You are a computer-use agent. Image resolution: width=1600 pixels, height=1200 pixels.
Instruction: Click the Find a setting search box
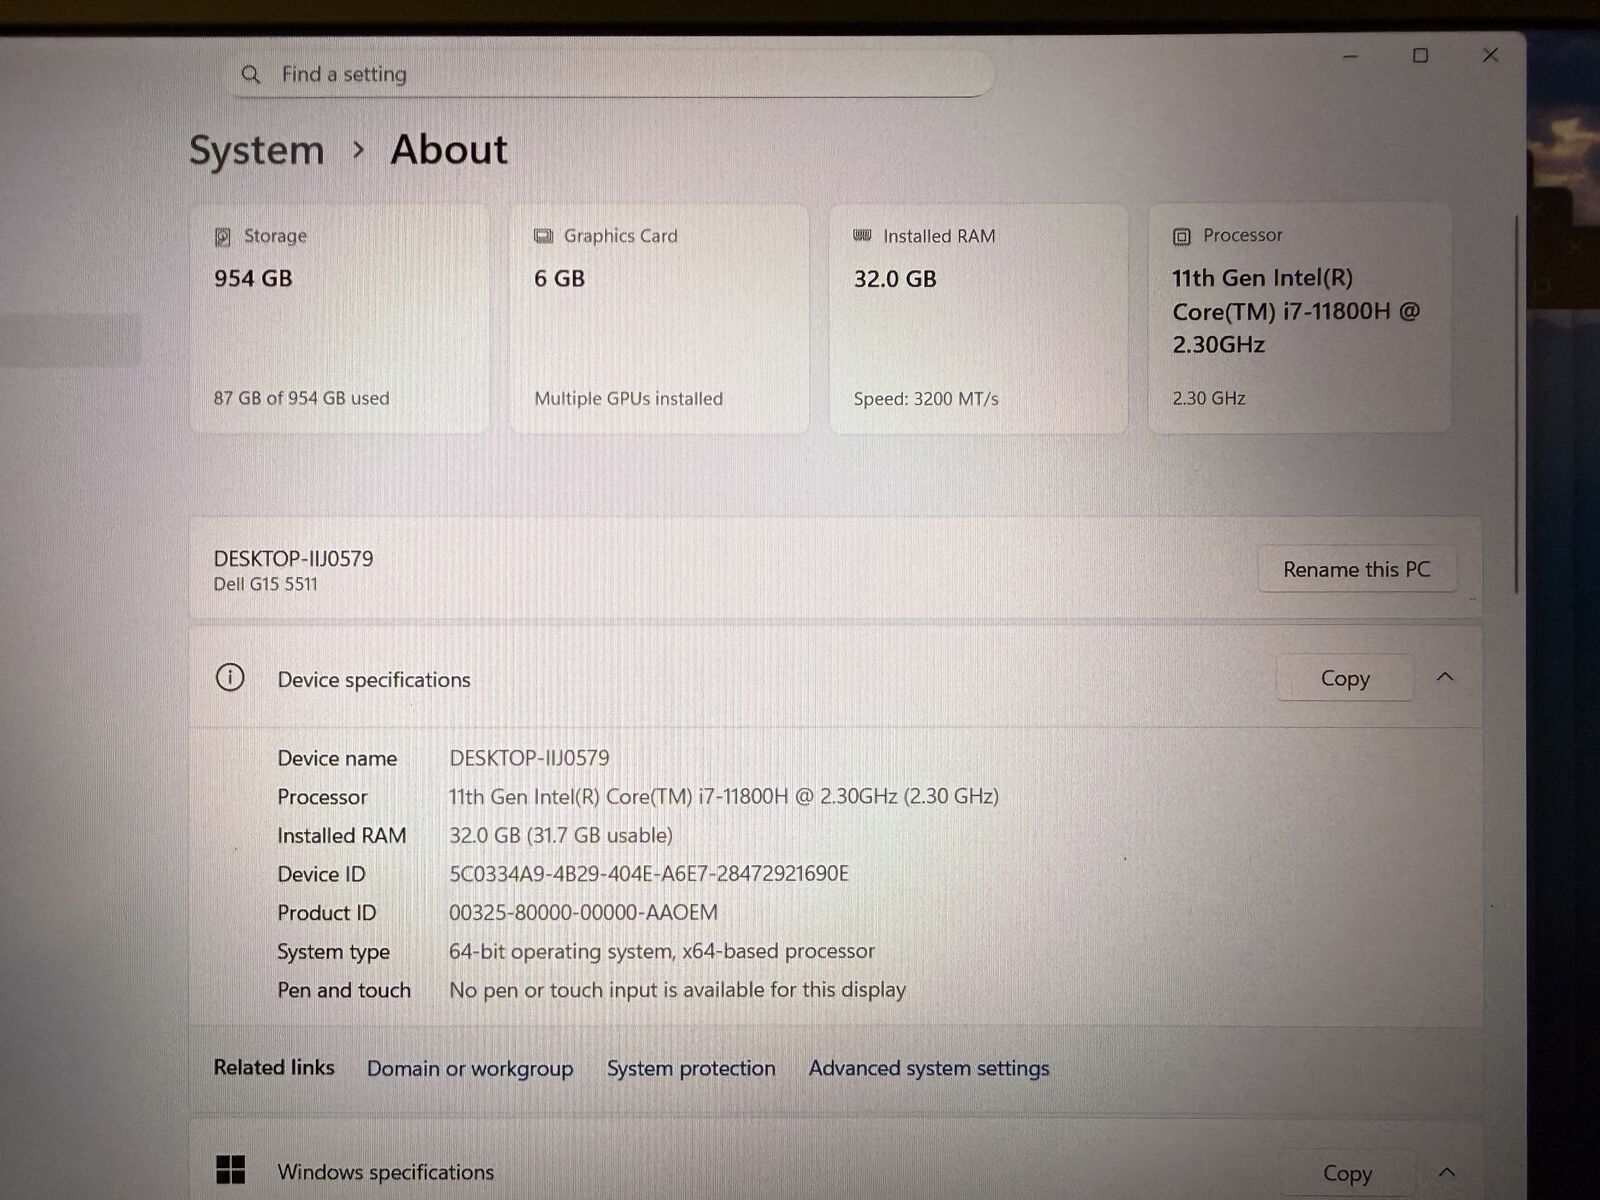[x=610, y=75]
